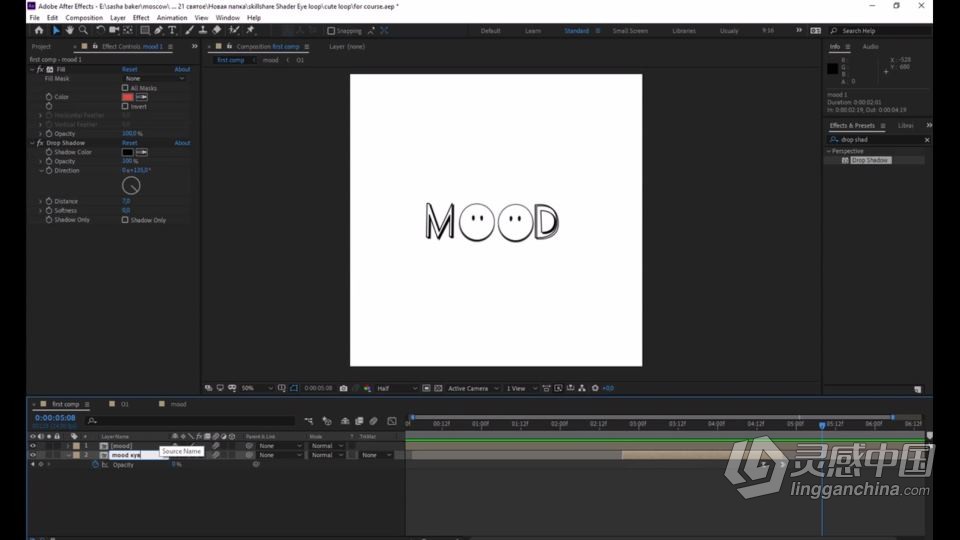Screen dimensions: 960x540
Task: Collapse the Drop Shadow effect twirl
Action: pyautogui.click(x=32, y=143)
